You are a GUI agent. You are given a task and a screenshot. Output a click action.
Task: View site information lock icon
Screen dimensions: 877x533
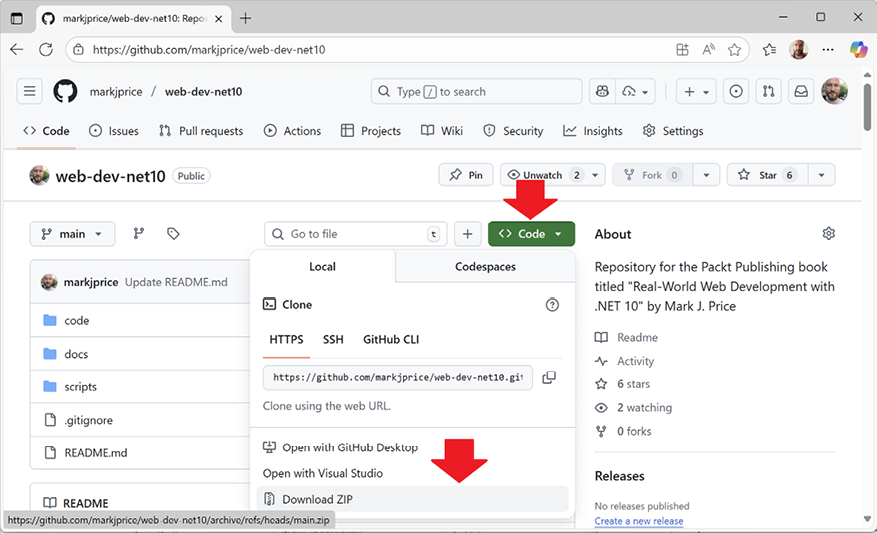79,50
